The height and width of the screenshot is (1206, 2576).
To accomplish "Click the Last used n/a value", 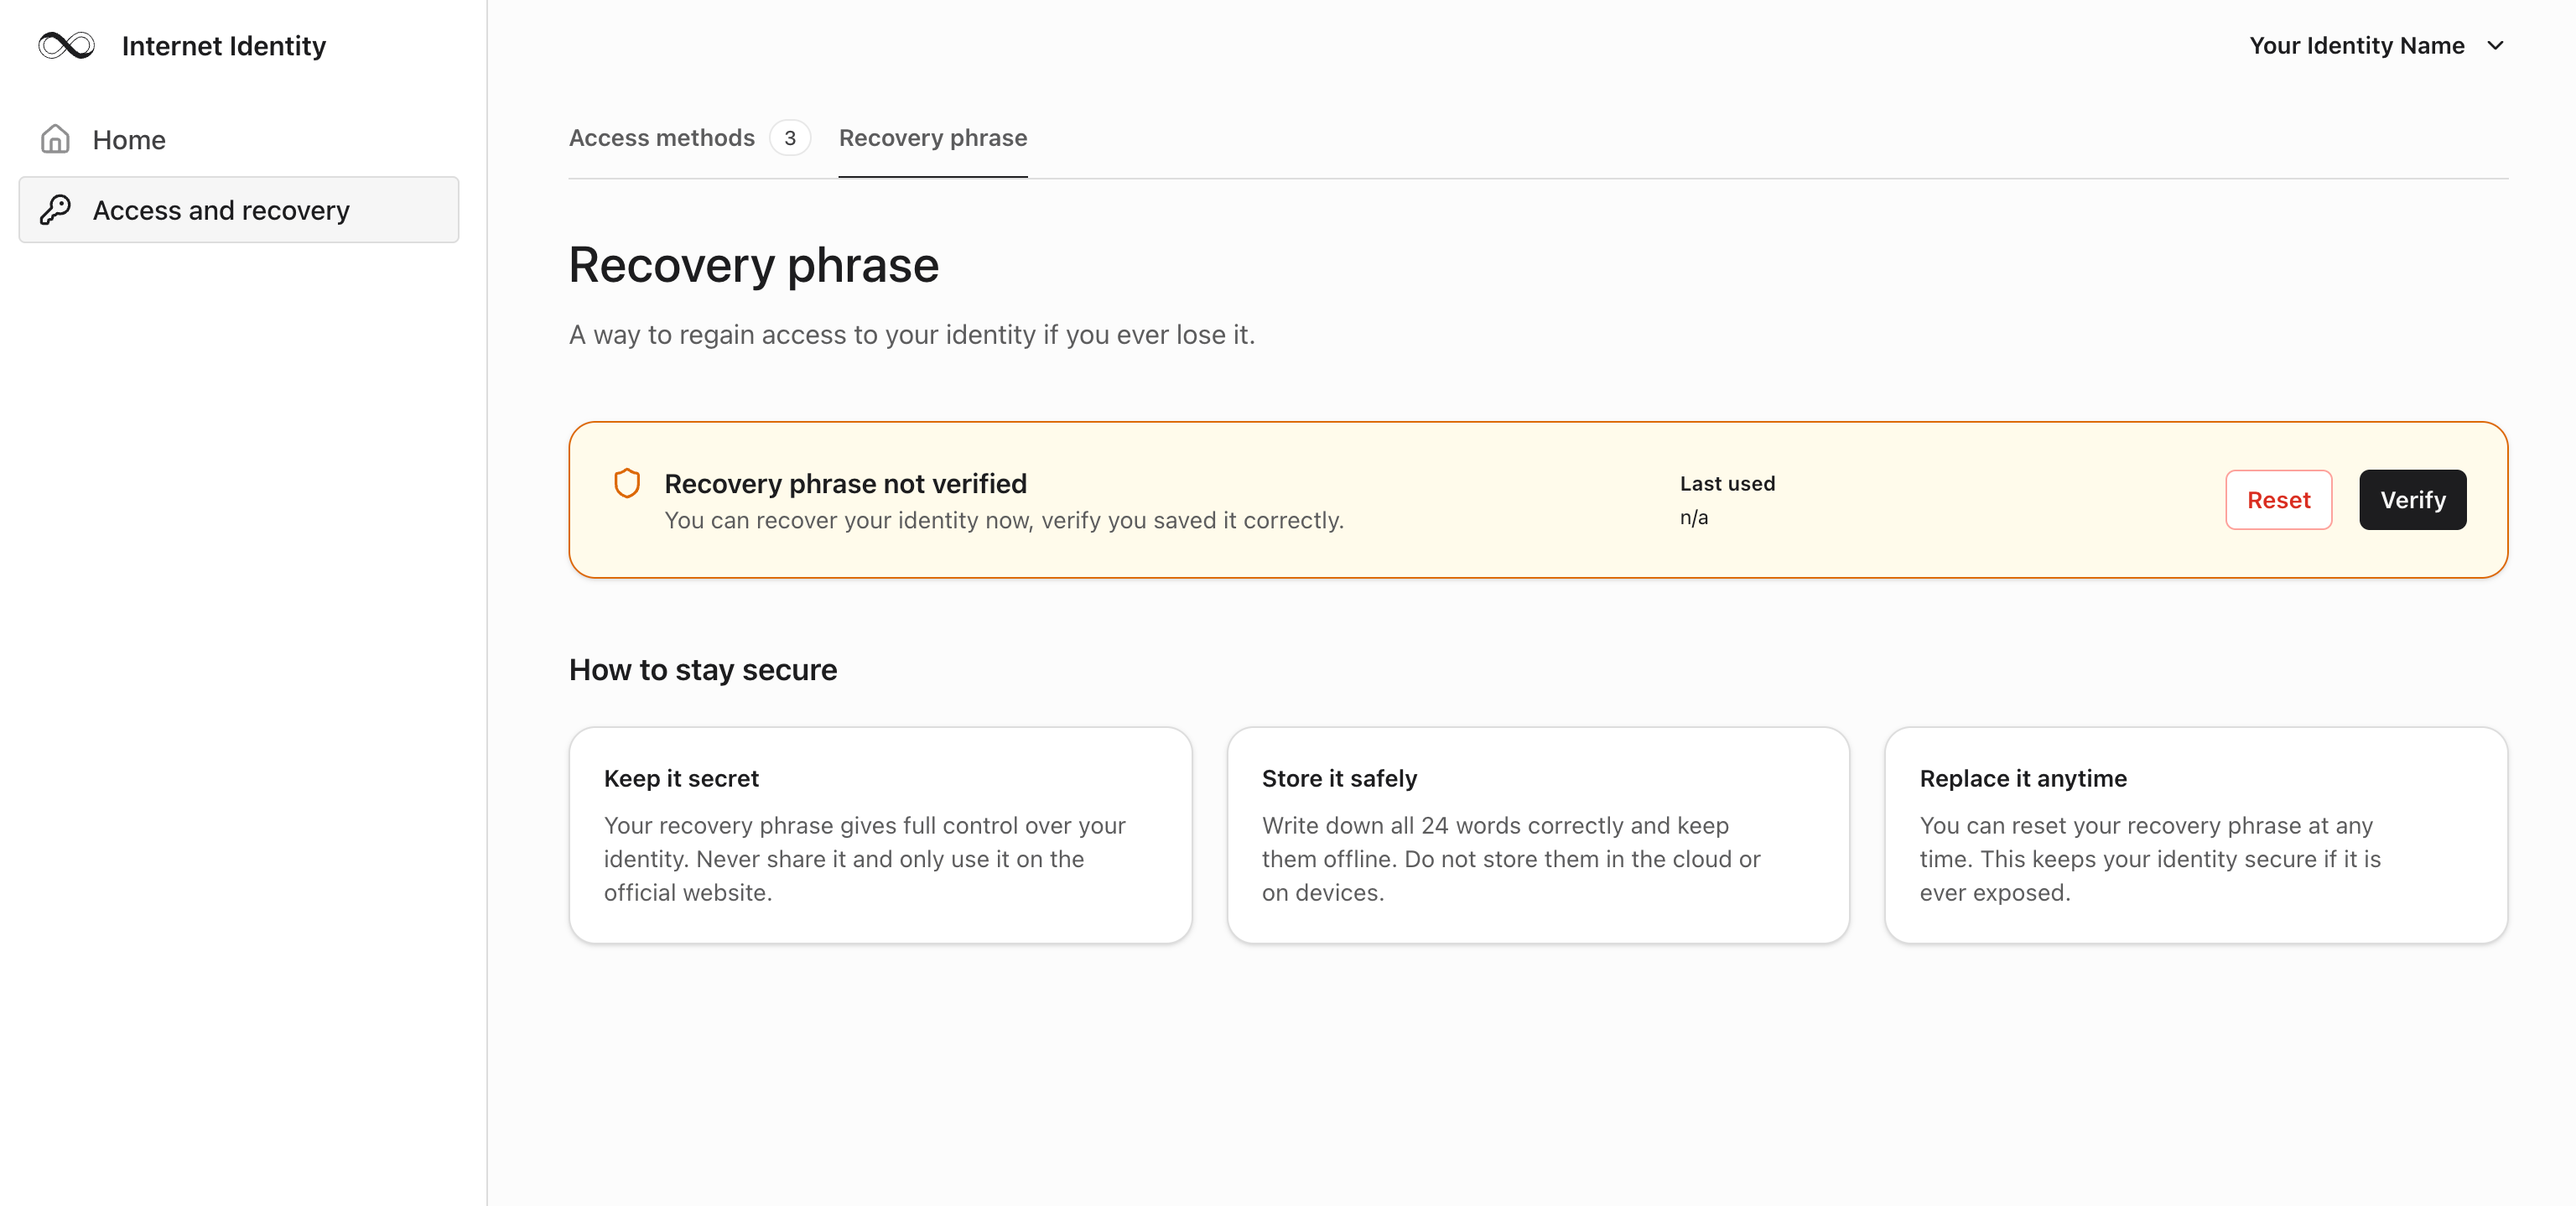I will coord(1693,518).
